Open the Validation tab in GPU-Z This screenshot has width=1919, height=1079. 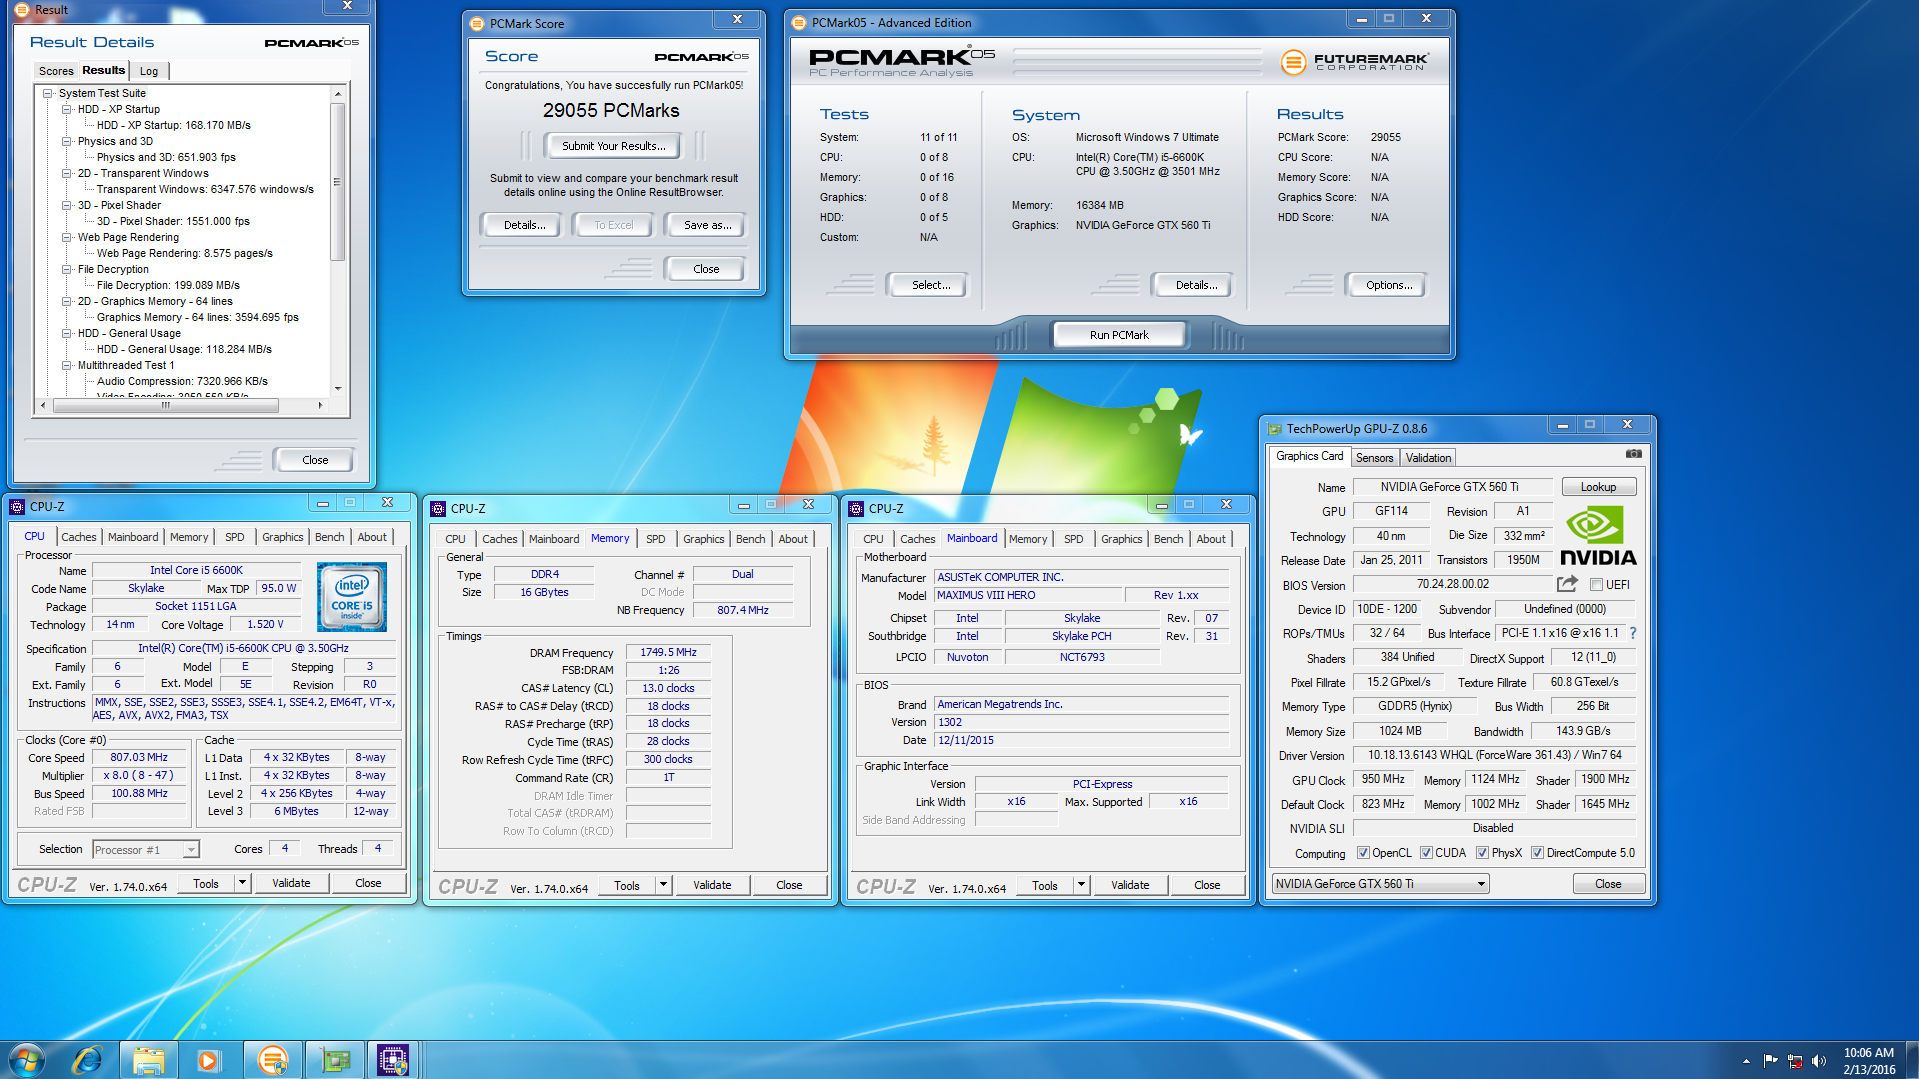(1428, 458)
